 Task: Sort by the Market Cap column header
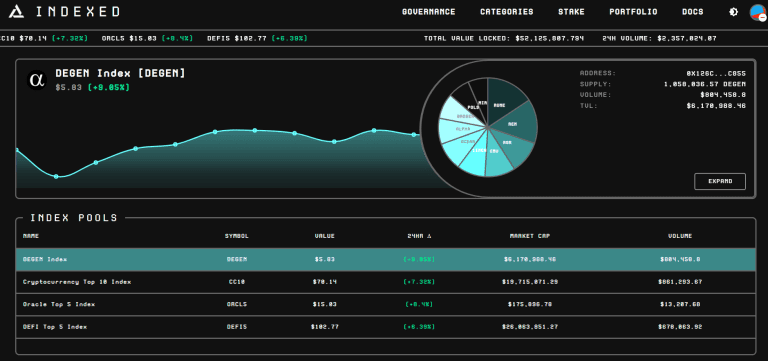pyautogui.click(x=530, y=236)
